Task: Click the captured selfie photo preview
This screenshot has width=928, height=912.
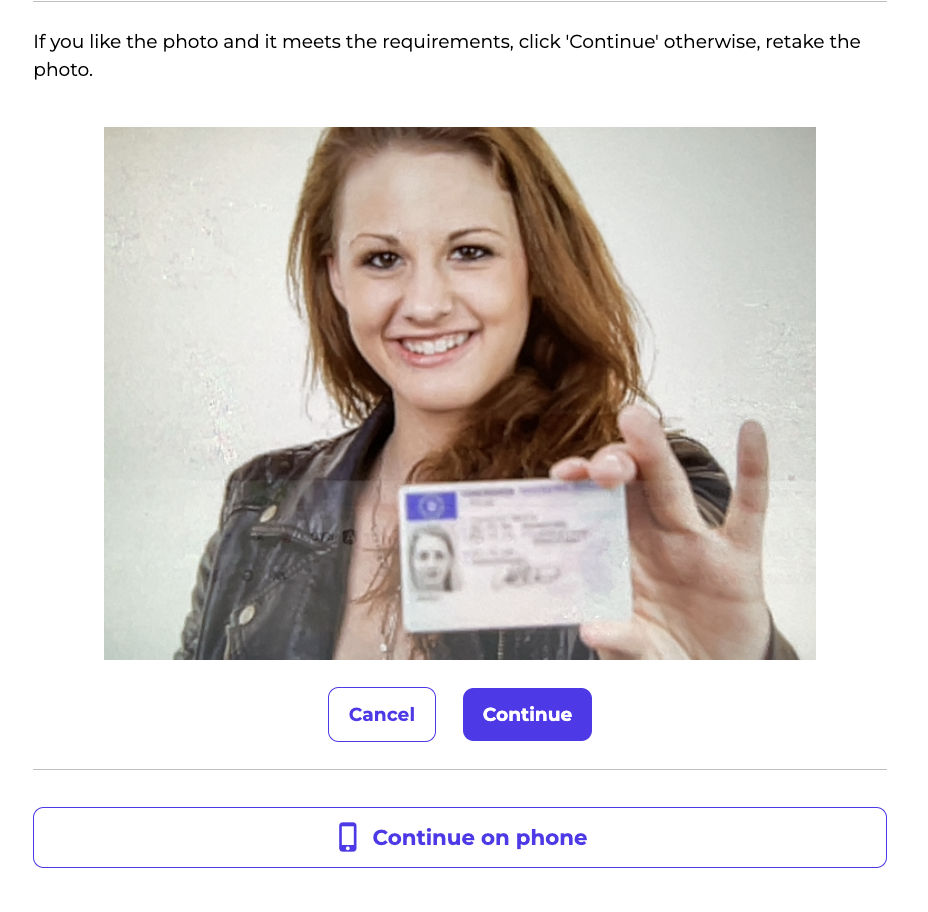Action: (x=460, y=393)
